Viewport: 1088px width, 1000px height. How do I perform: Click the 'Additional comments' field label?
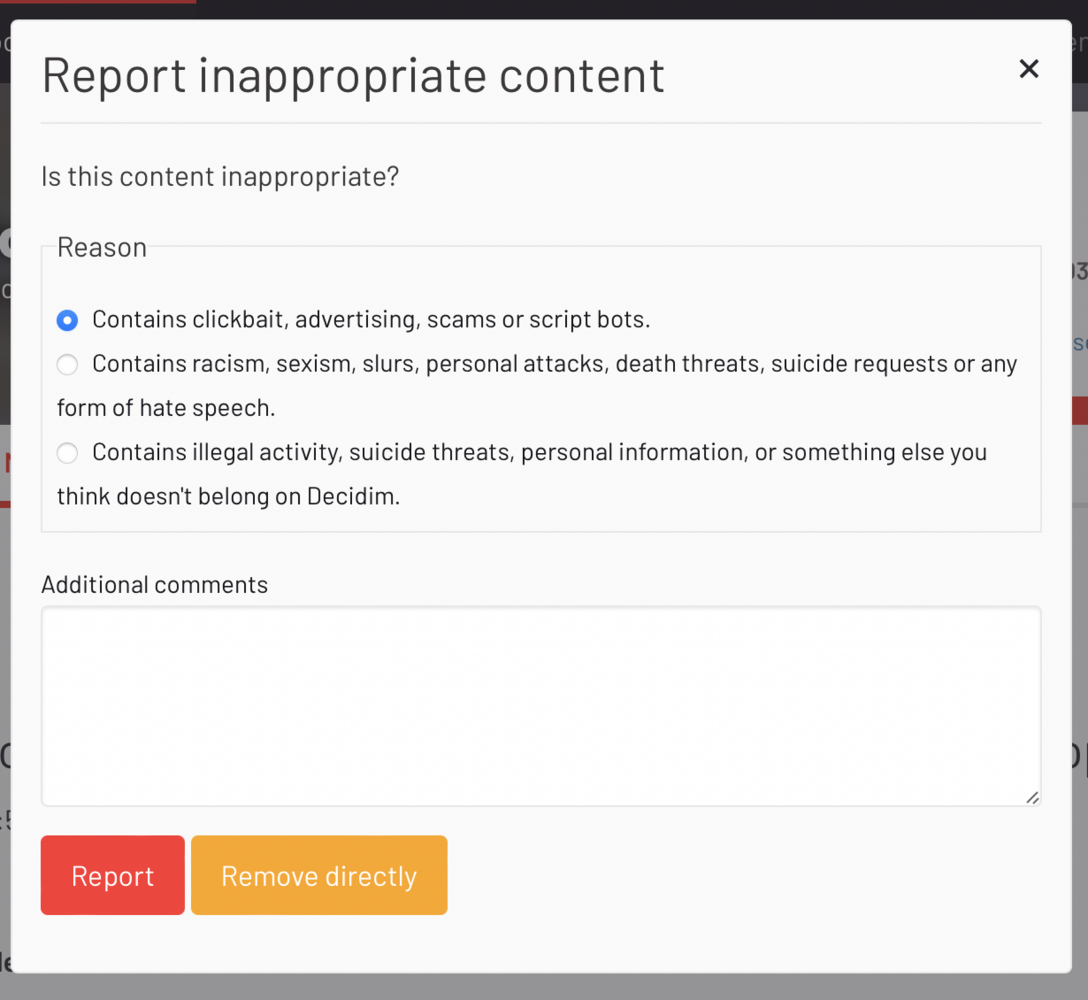coord(154,585)
